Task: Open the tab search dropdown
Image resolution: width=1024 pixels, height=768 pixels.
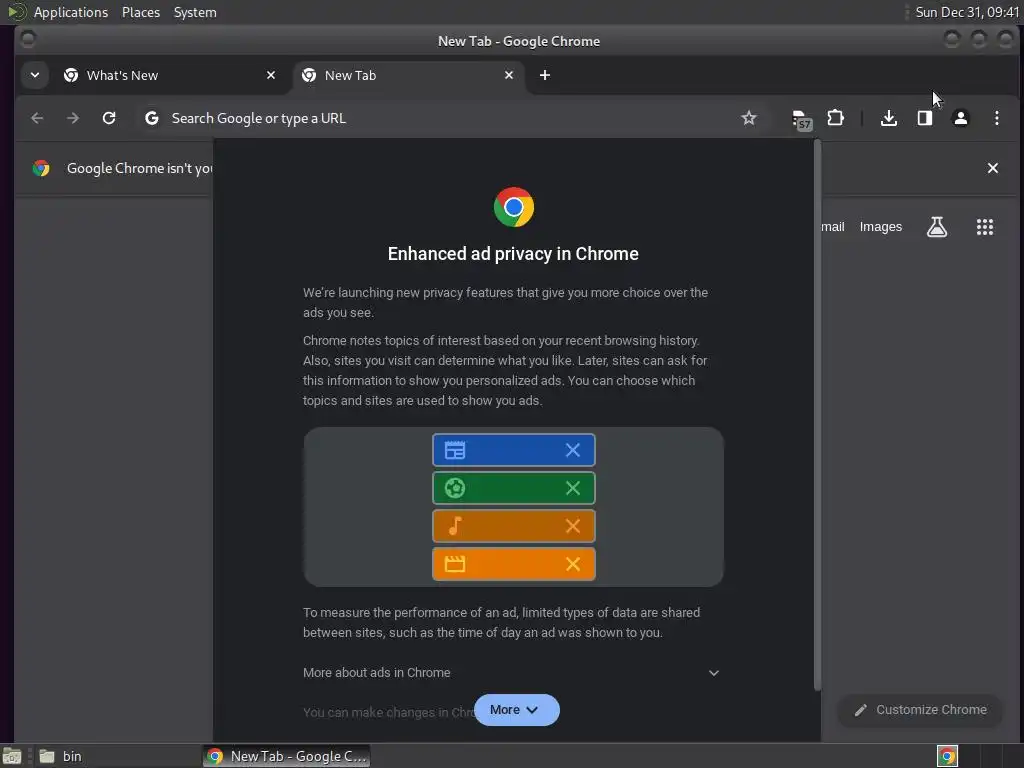Action: pyautogui.click(x=35, y=75)
